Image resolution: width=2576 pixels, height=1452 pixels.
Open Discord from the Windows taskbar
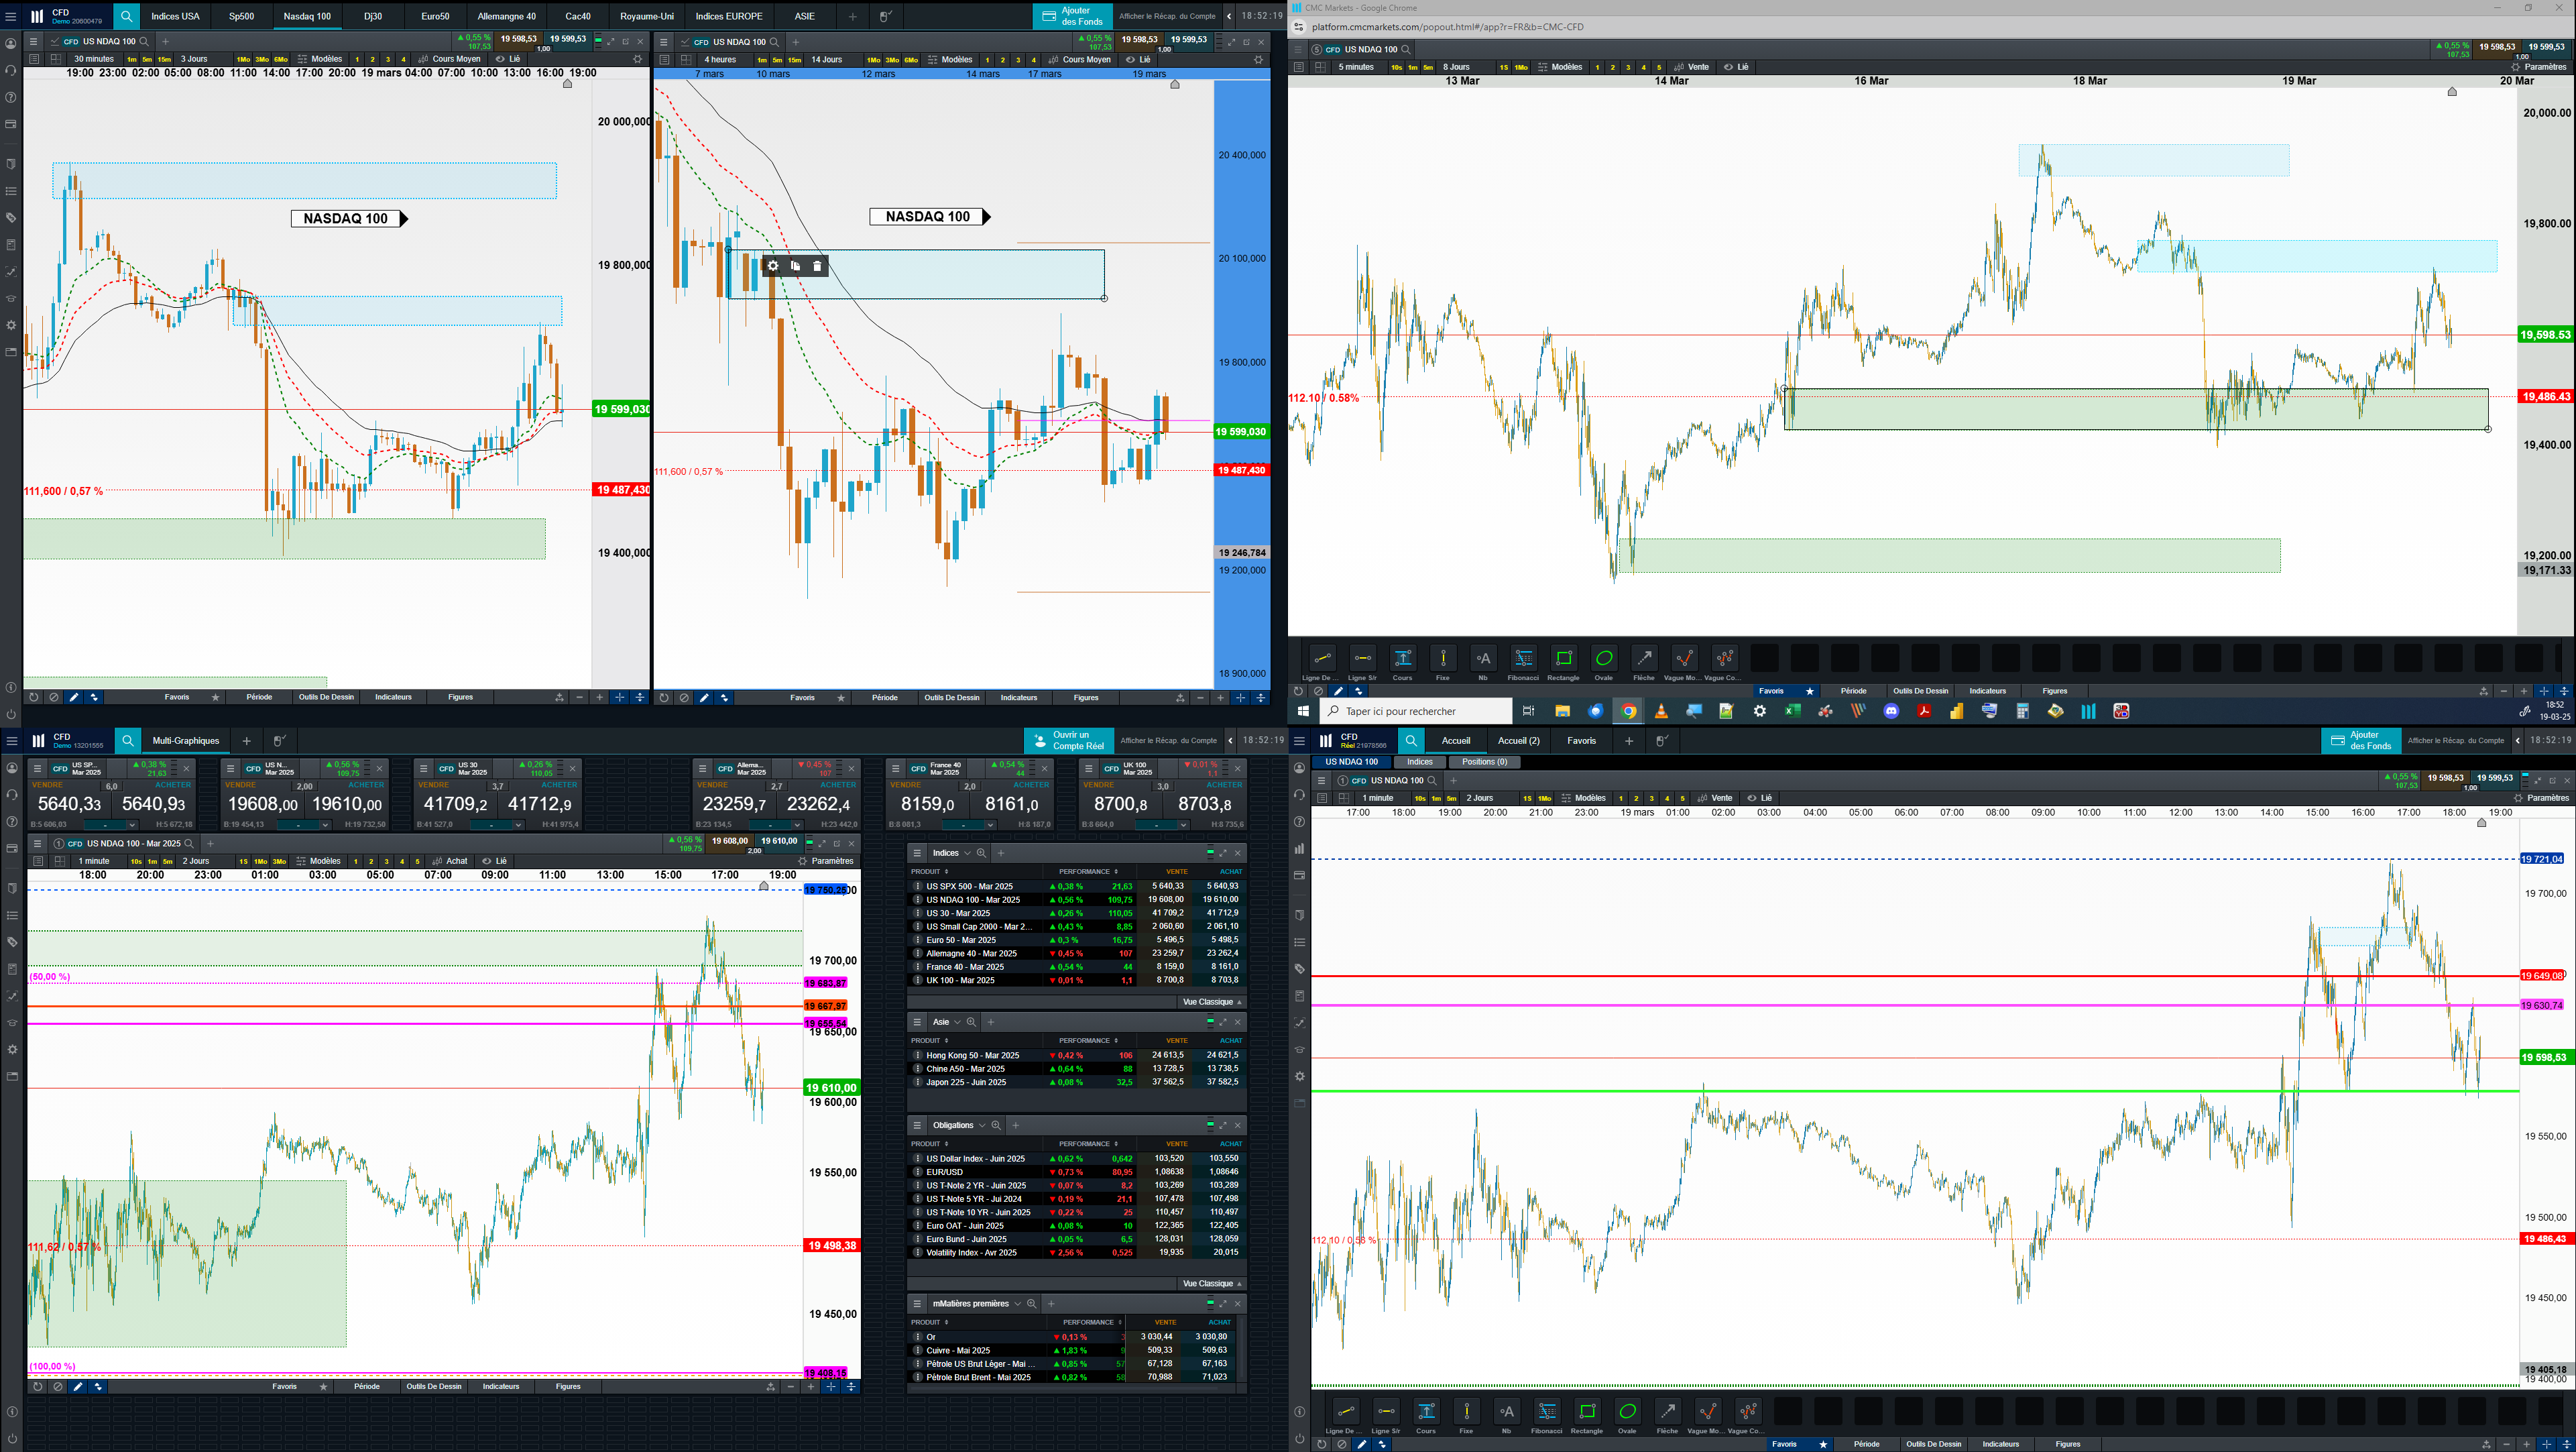pyautogui.click(x=1891, y=711)
